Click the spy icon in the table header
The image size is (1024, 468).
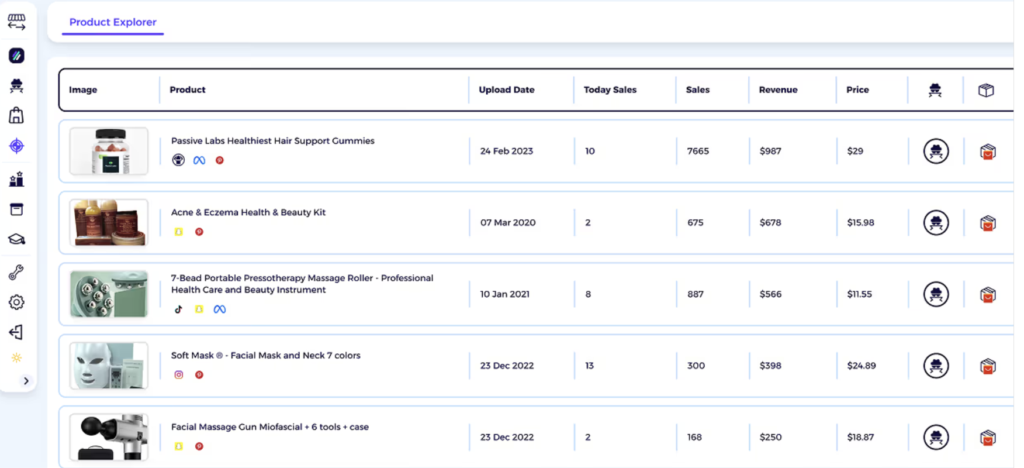[x=935, y=91]
